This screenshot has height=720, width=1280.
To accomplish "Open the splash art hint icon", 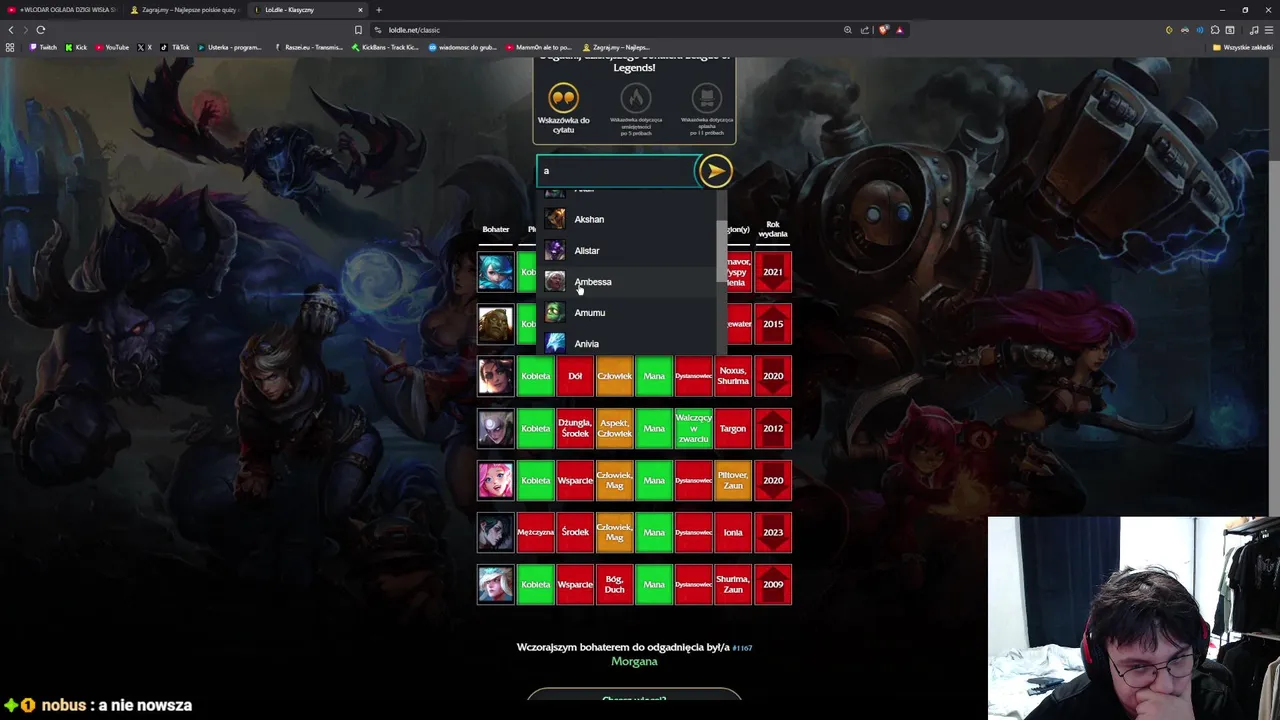I will tap(707, 98).
